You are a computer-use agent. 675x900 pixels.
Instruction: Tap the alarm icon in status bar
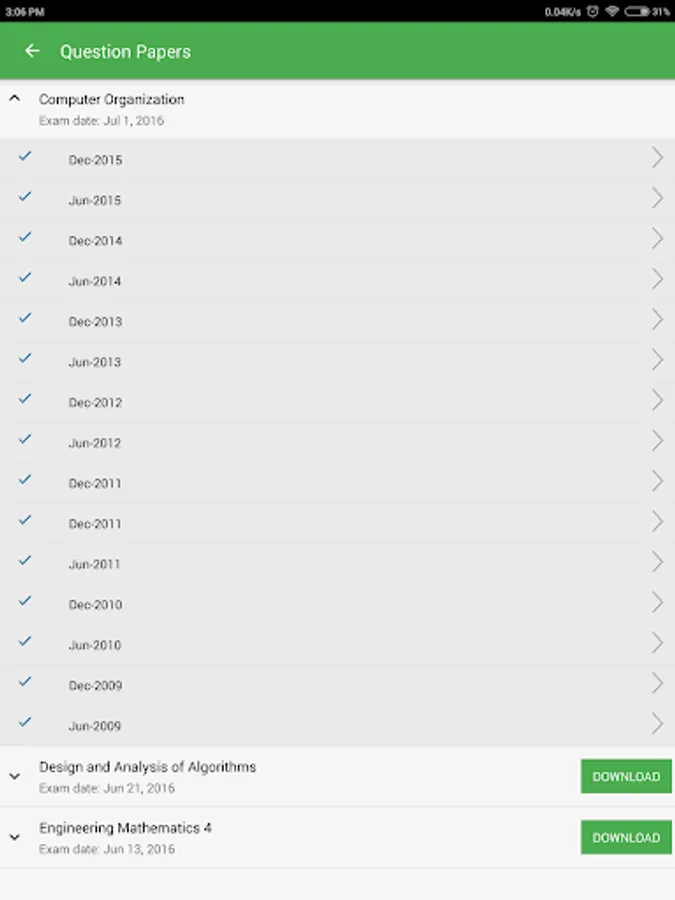pos(593,11)
